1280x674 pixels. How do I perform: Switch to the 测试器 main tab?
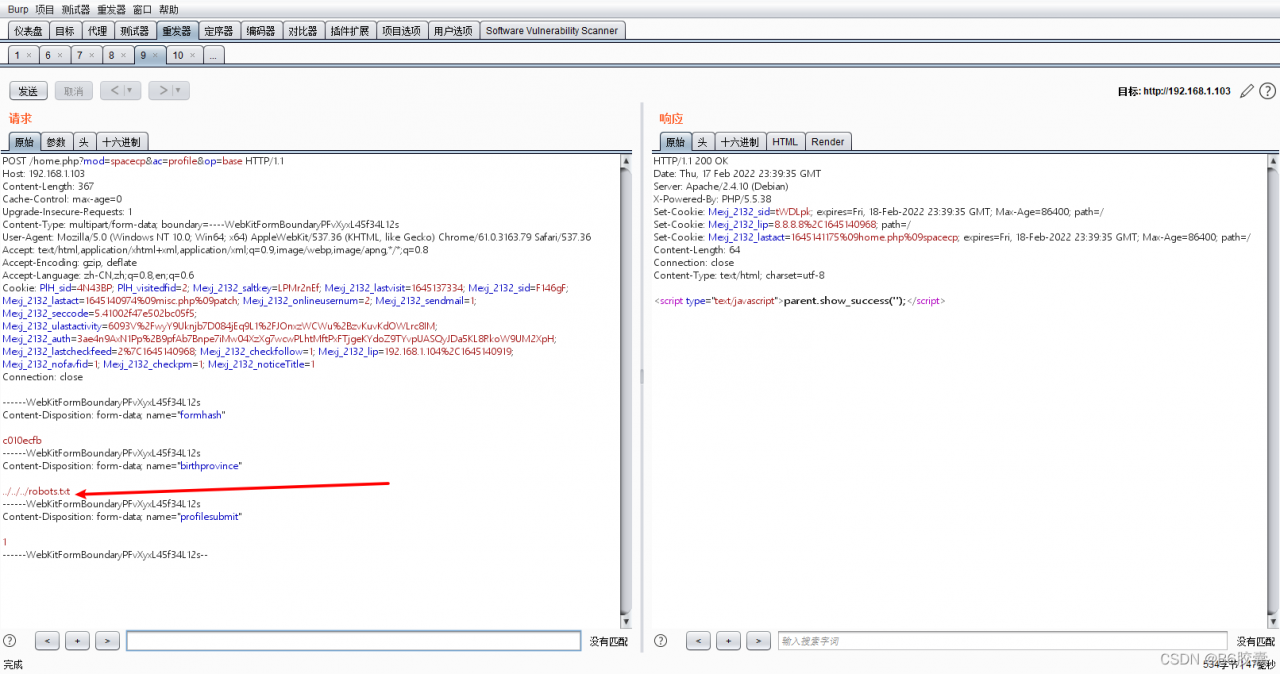[x=133, y=31]
